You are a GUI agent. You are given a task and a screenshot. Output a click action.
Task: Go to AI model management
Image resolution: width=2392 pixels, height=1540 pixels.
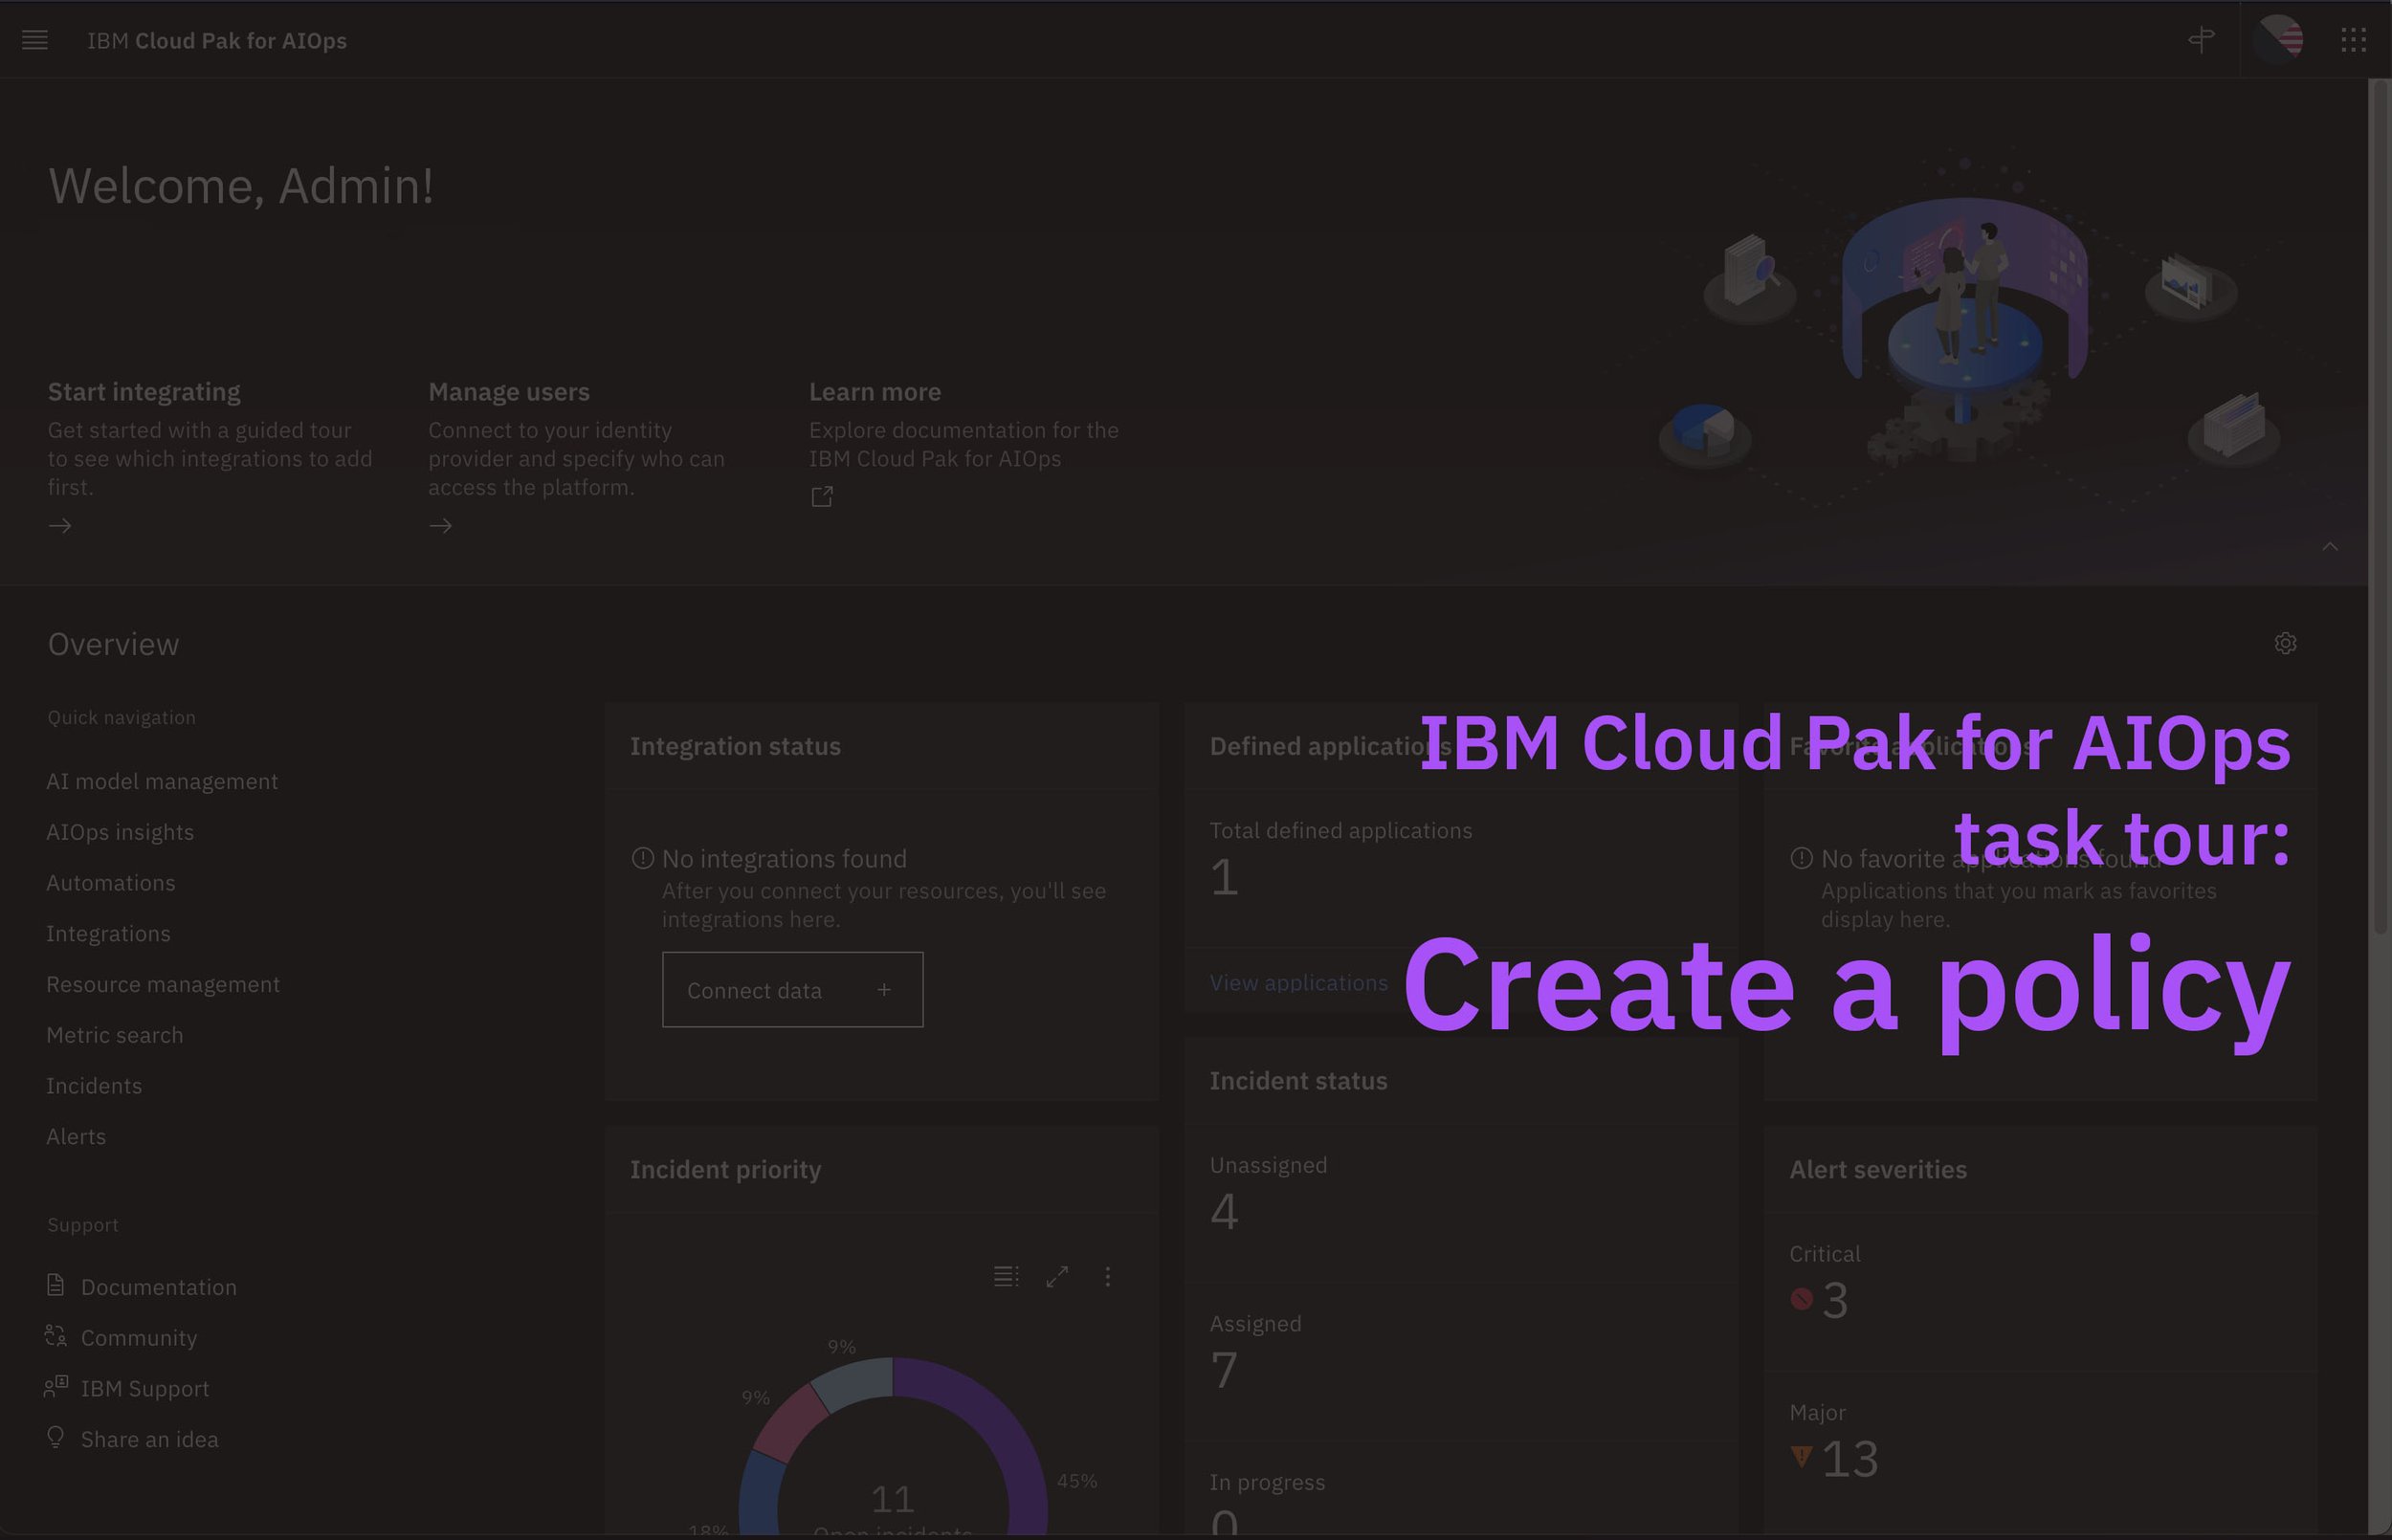pos(162,781)
